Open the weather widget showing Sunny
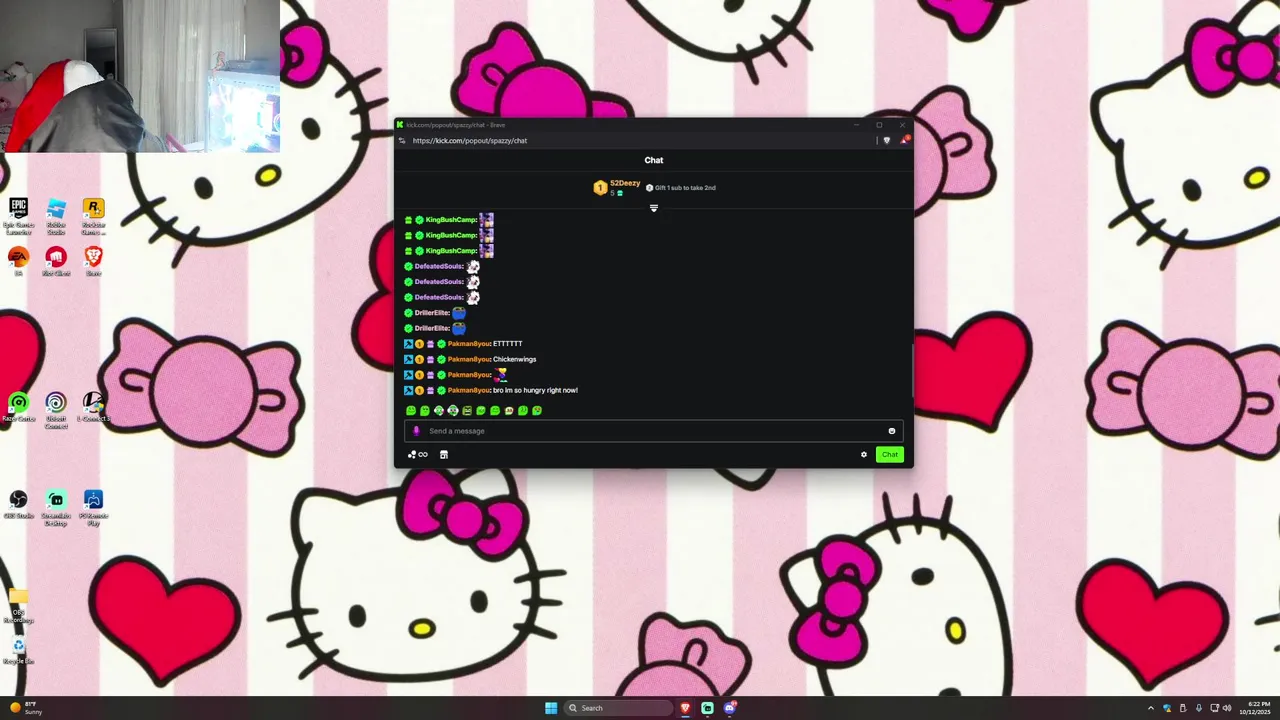This screenshot has width=1280, height=720. tap(25, 708)
